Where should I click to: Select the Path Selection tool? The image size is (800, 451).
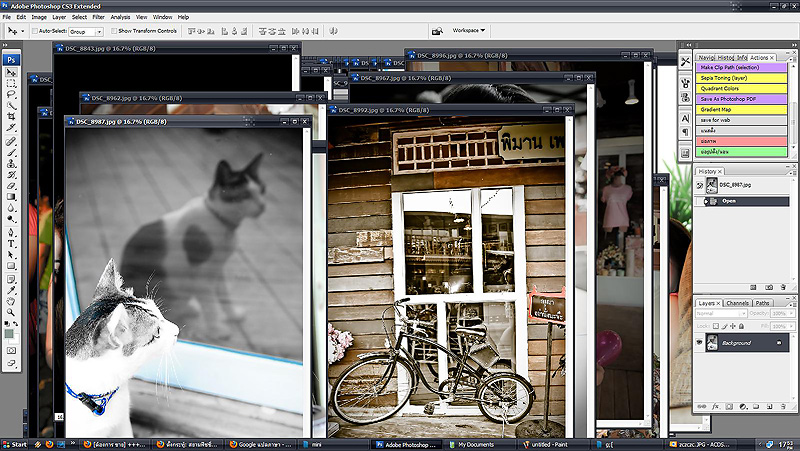click(11, 255)
